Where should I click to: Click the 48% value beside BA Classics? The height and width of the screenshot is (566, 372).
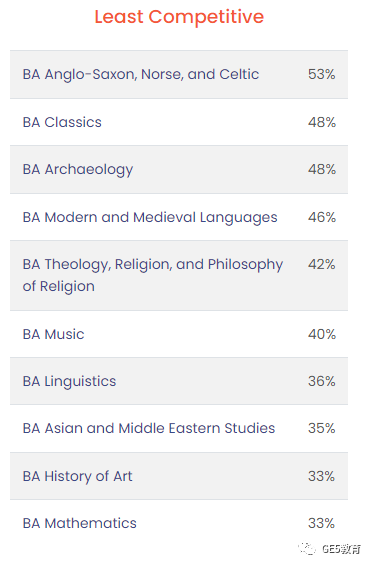[x=322, y=122]
